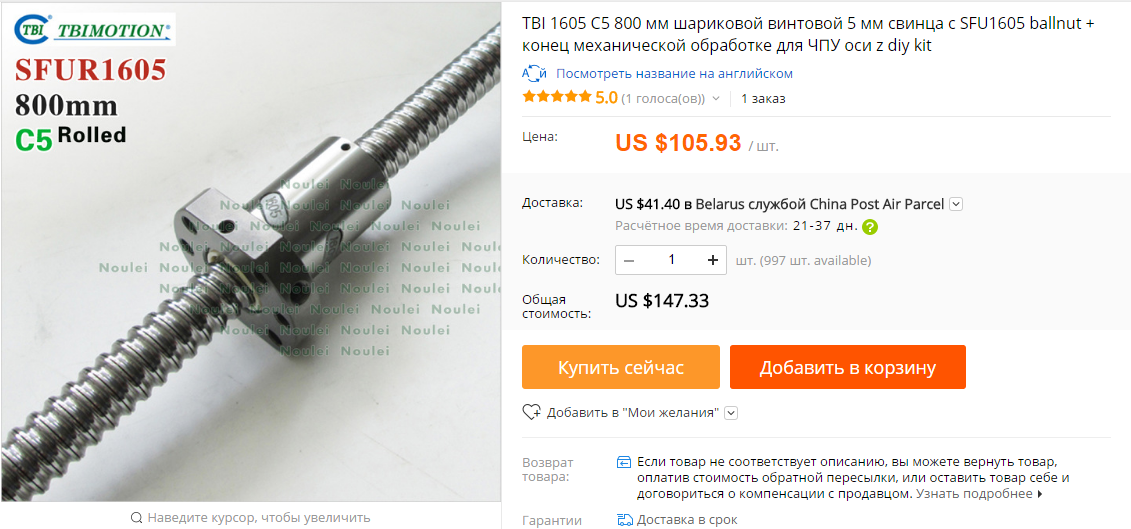Screen dimensions: 1131x529
Task: Open the China Post Air Parcel shipping dropdown
Action: coord(956,204)
